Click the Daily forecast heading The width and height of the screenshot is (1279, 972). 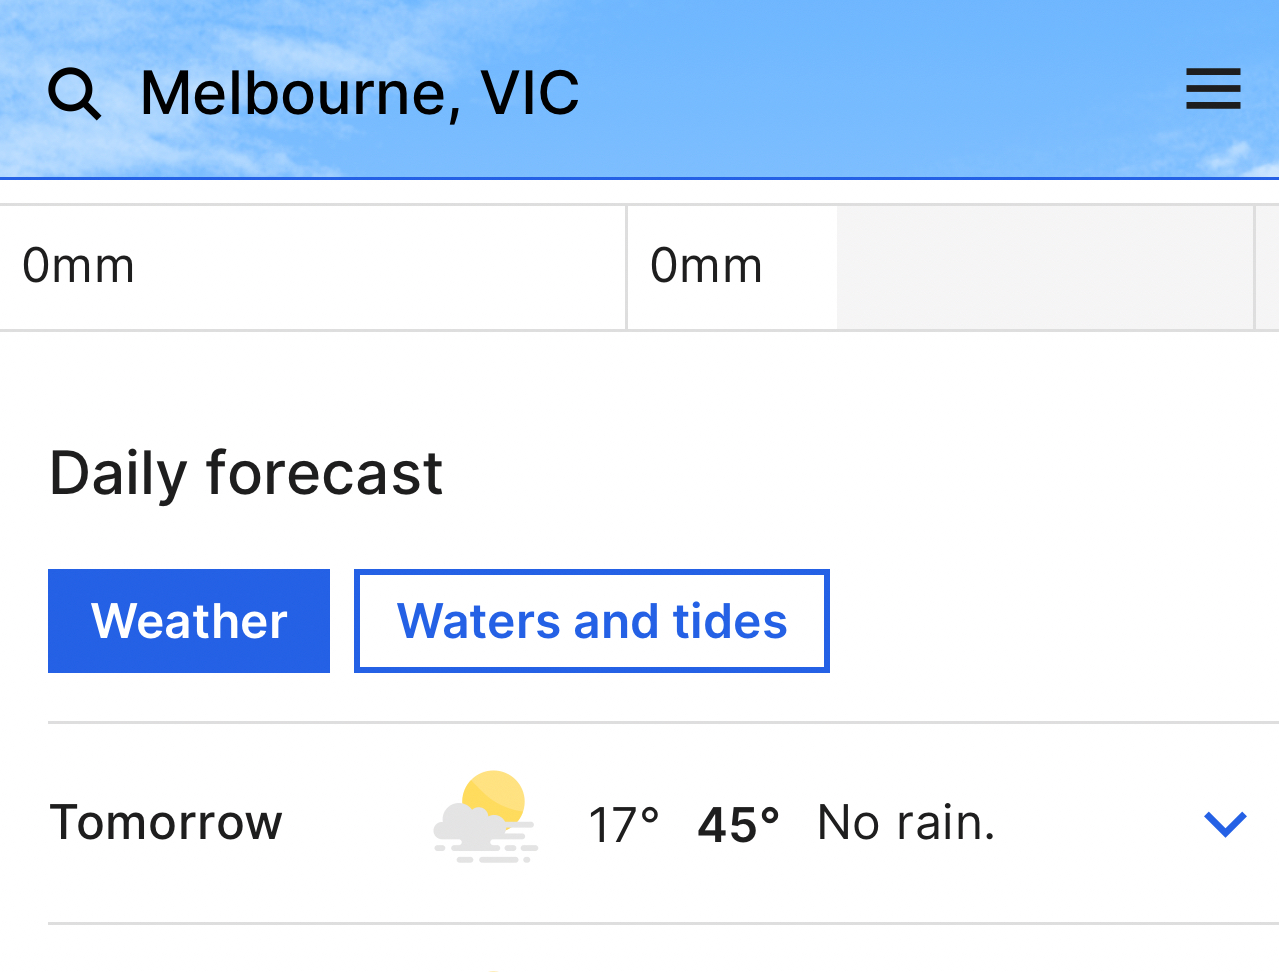tap(246, 473)
